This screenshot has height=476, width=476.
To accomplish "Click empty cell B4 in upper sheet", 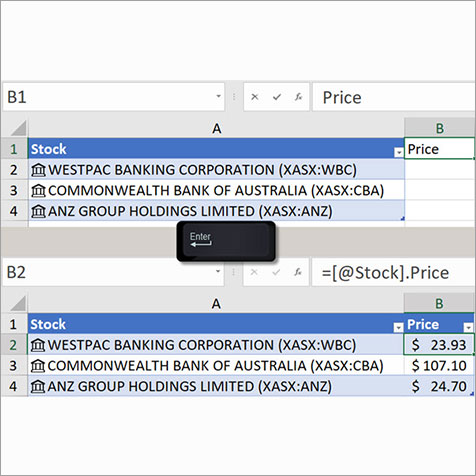I will coord(440,211).
